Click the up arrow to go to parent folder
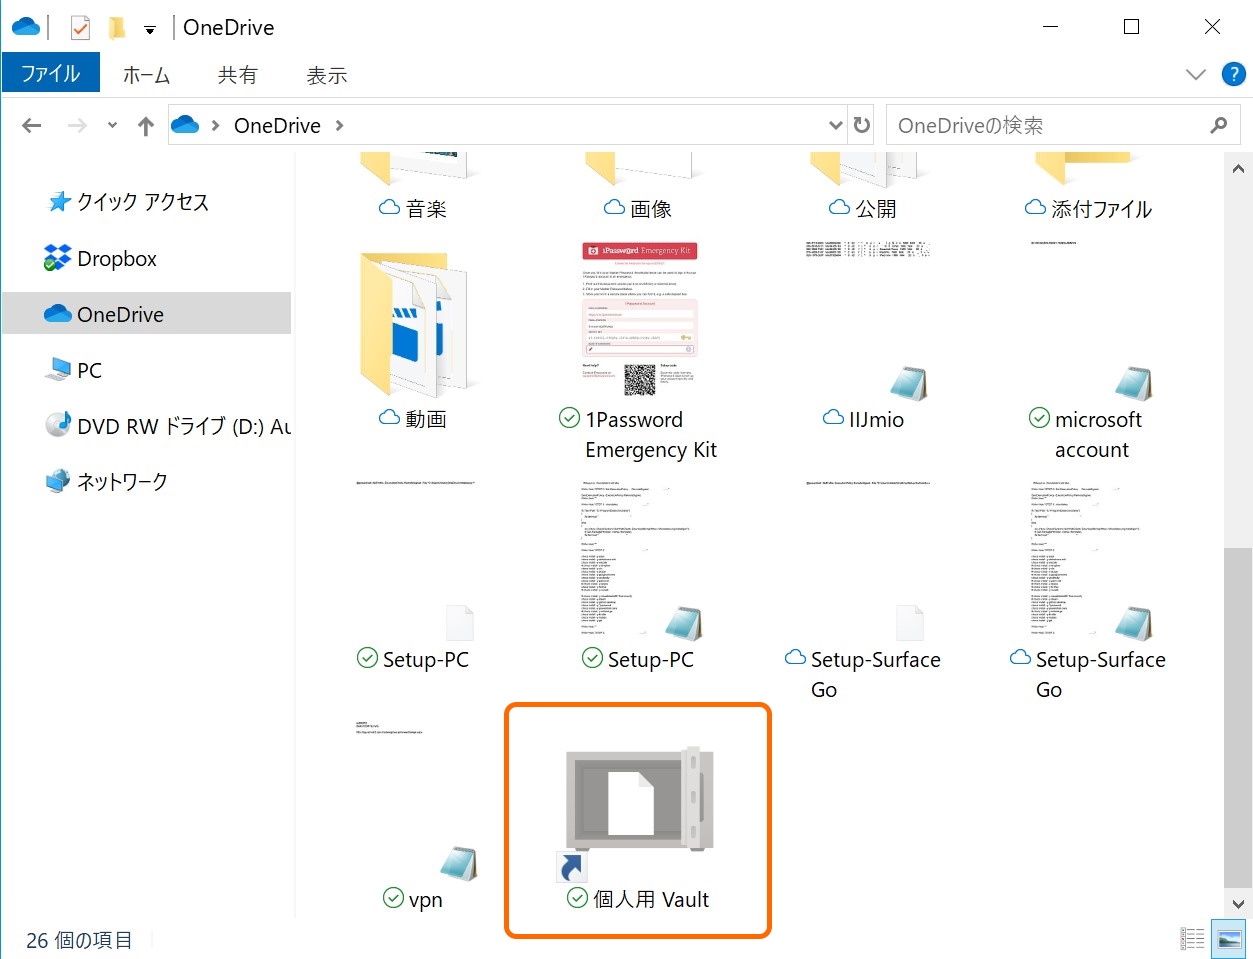The image size is (1253, 959). (x=145, y=124)
